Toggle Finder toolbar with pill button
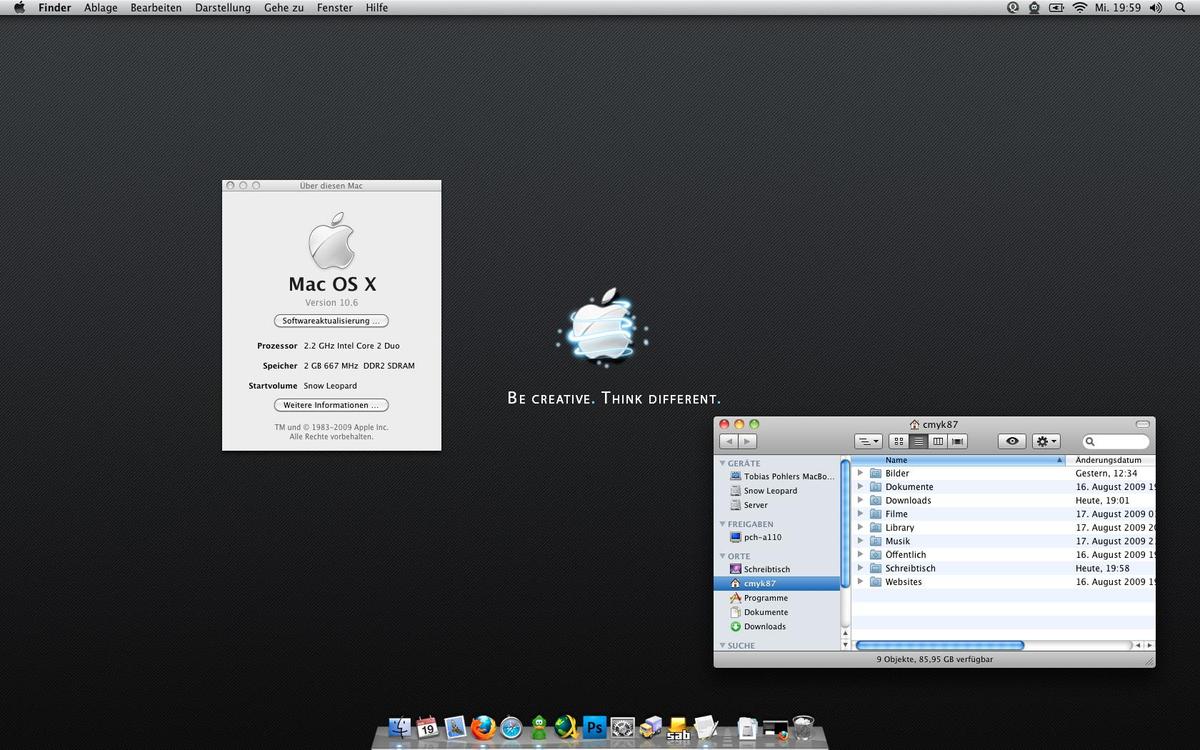The height and width of the screenshot is (750, 1200). tap(1143, 424)
